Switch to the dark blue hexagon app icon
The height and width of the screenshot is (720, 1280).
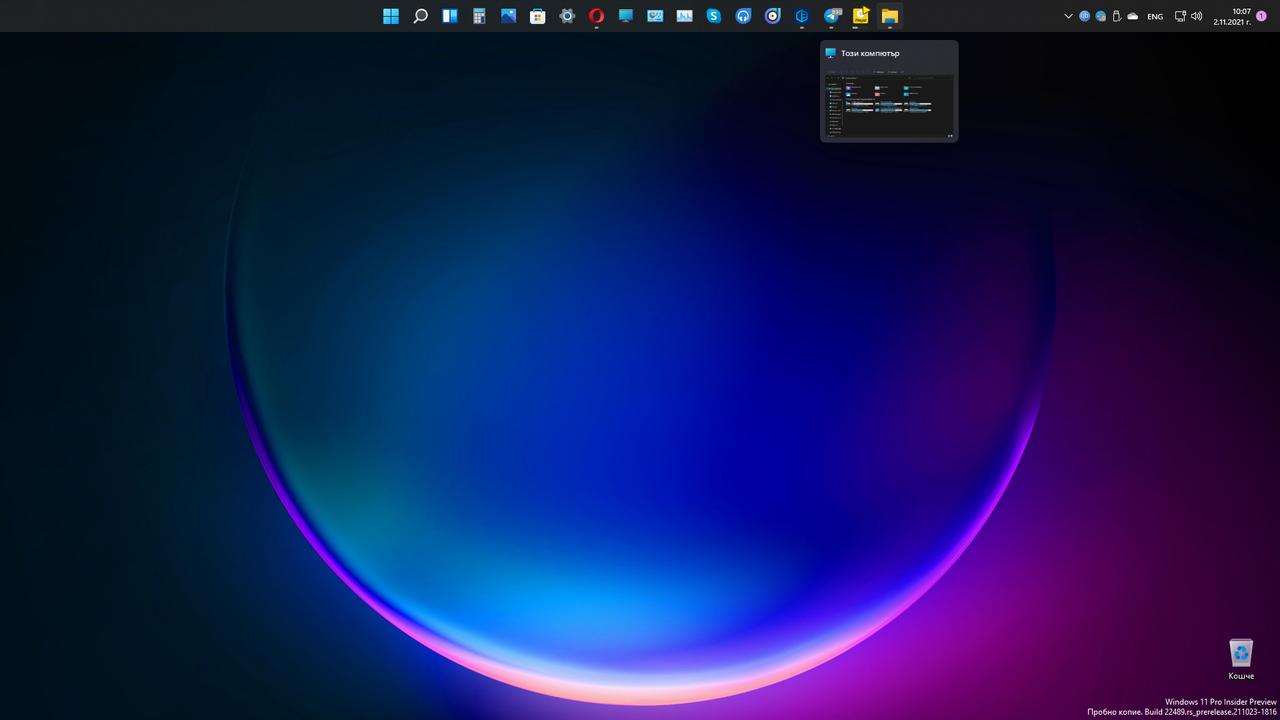tap(801, 16)
